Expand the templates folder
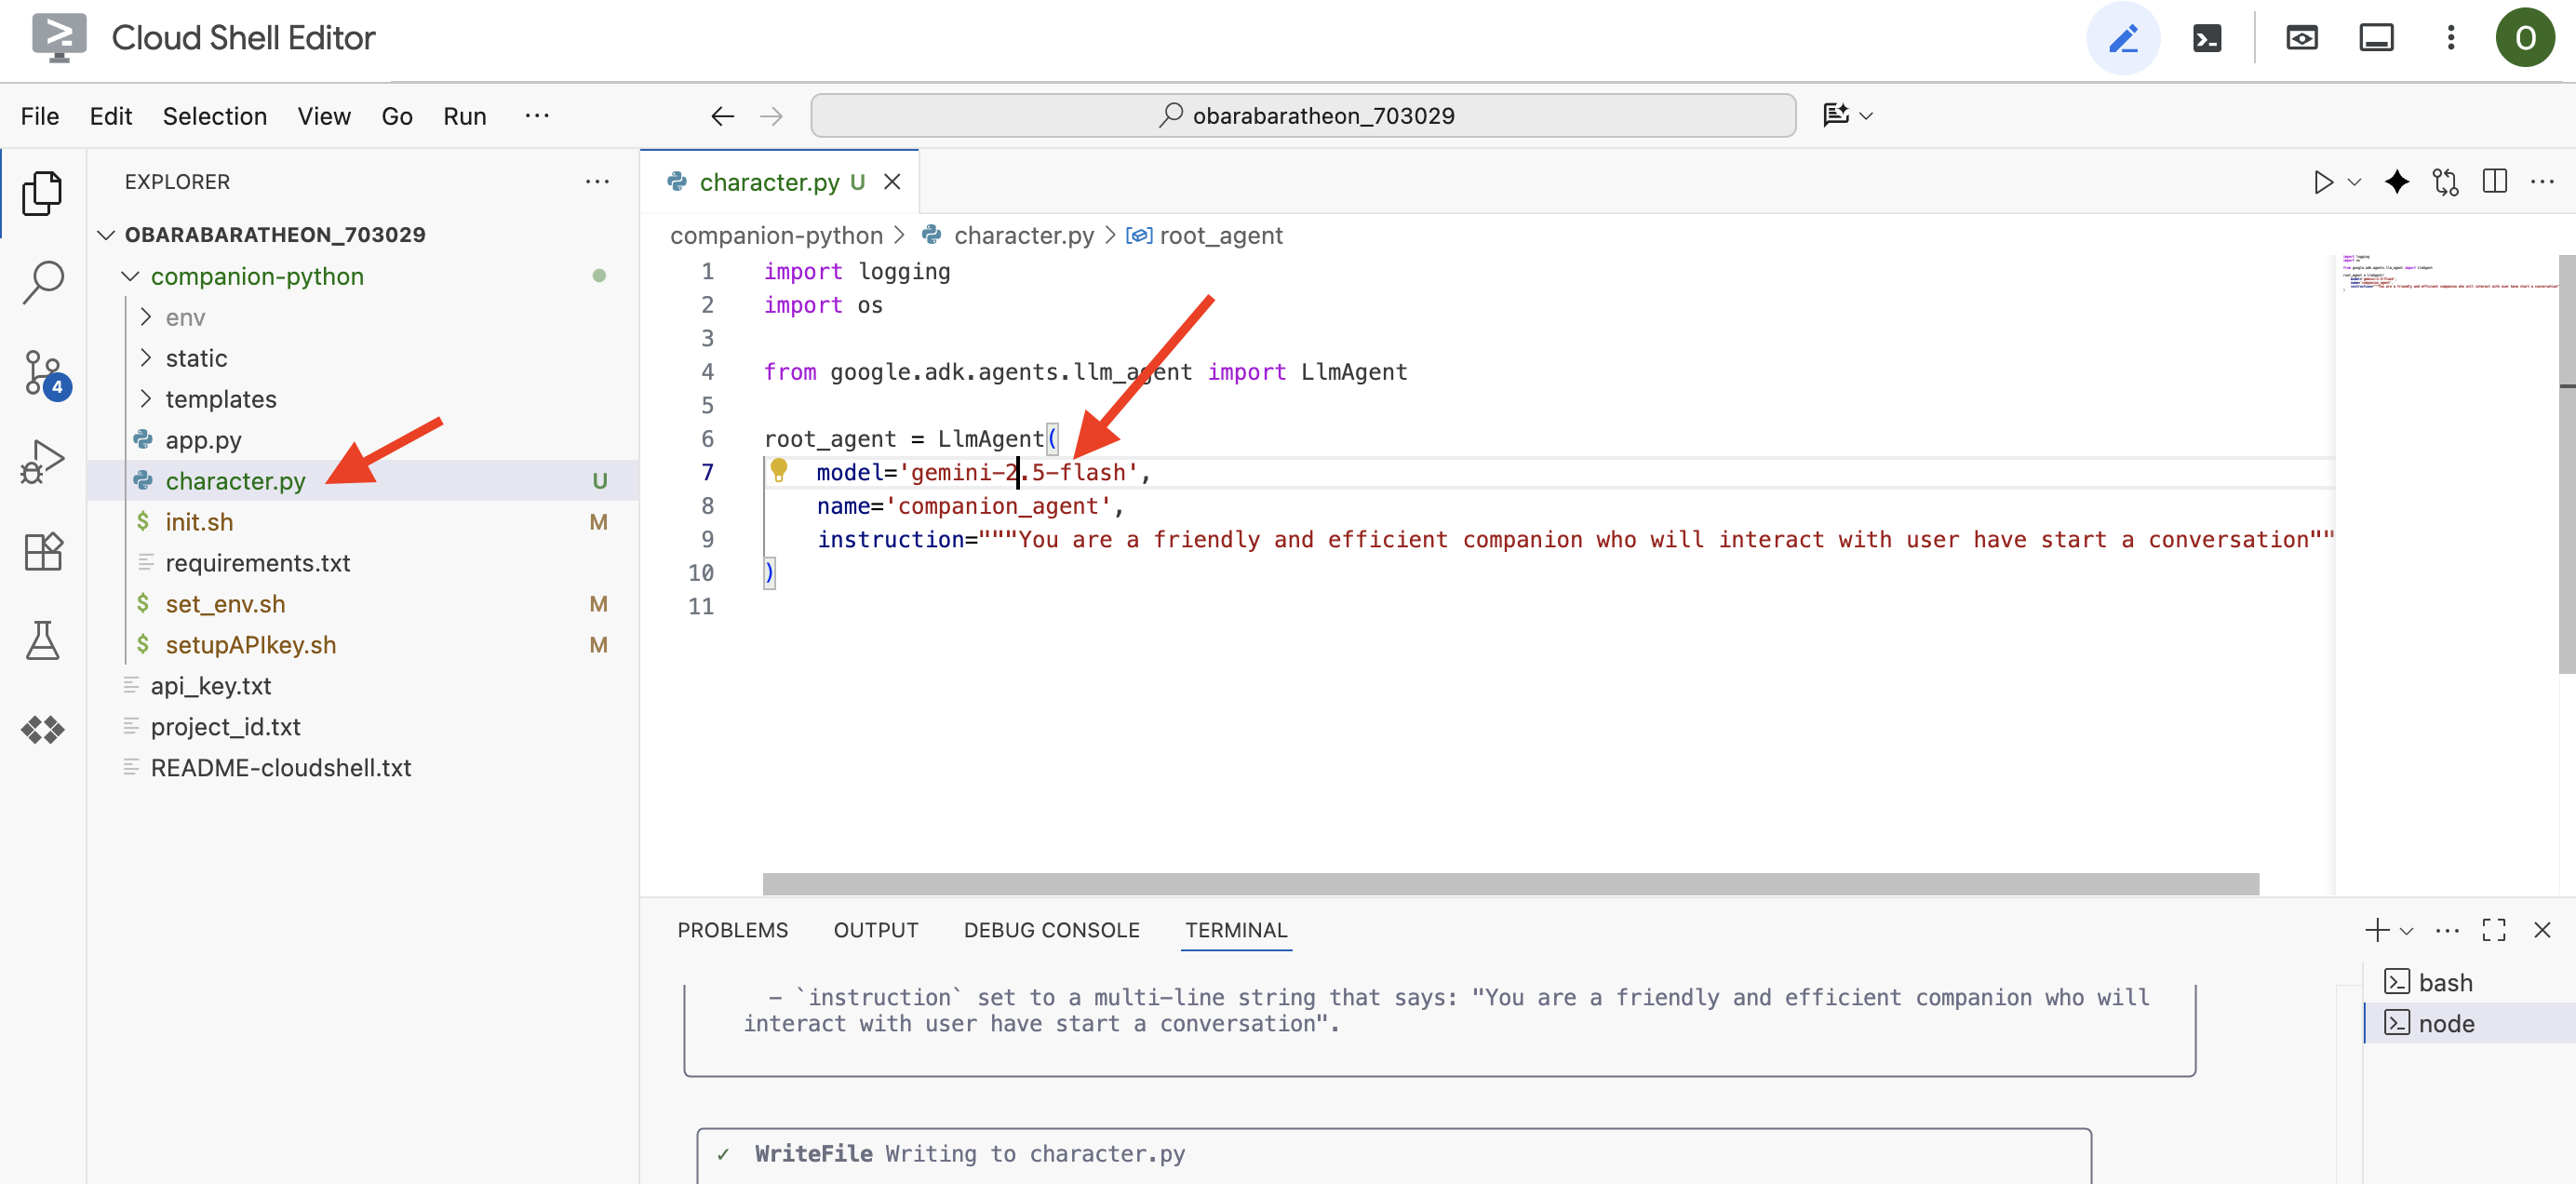 coord(220,399)
